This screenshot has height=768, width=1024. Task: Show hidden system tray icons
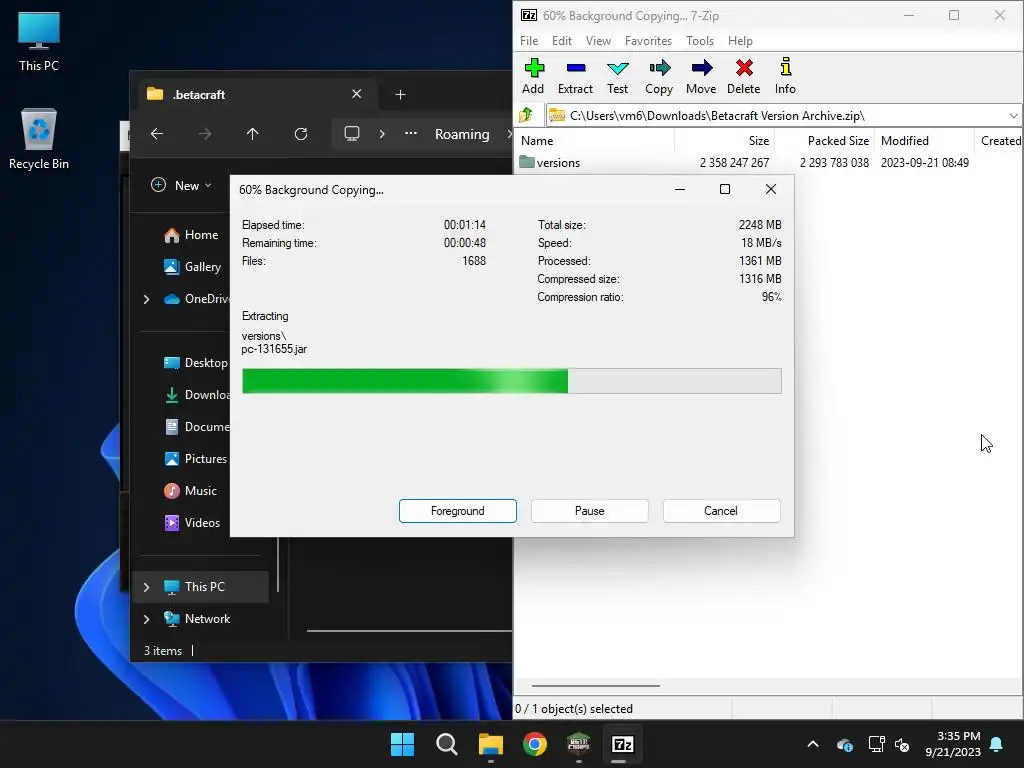(x=813, y=744)
